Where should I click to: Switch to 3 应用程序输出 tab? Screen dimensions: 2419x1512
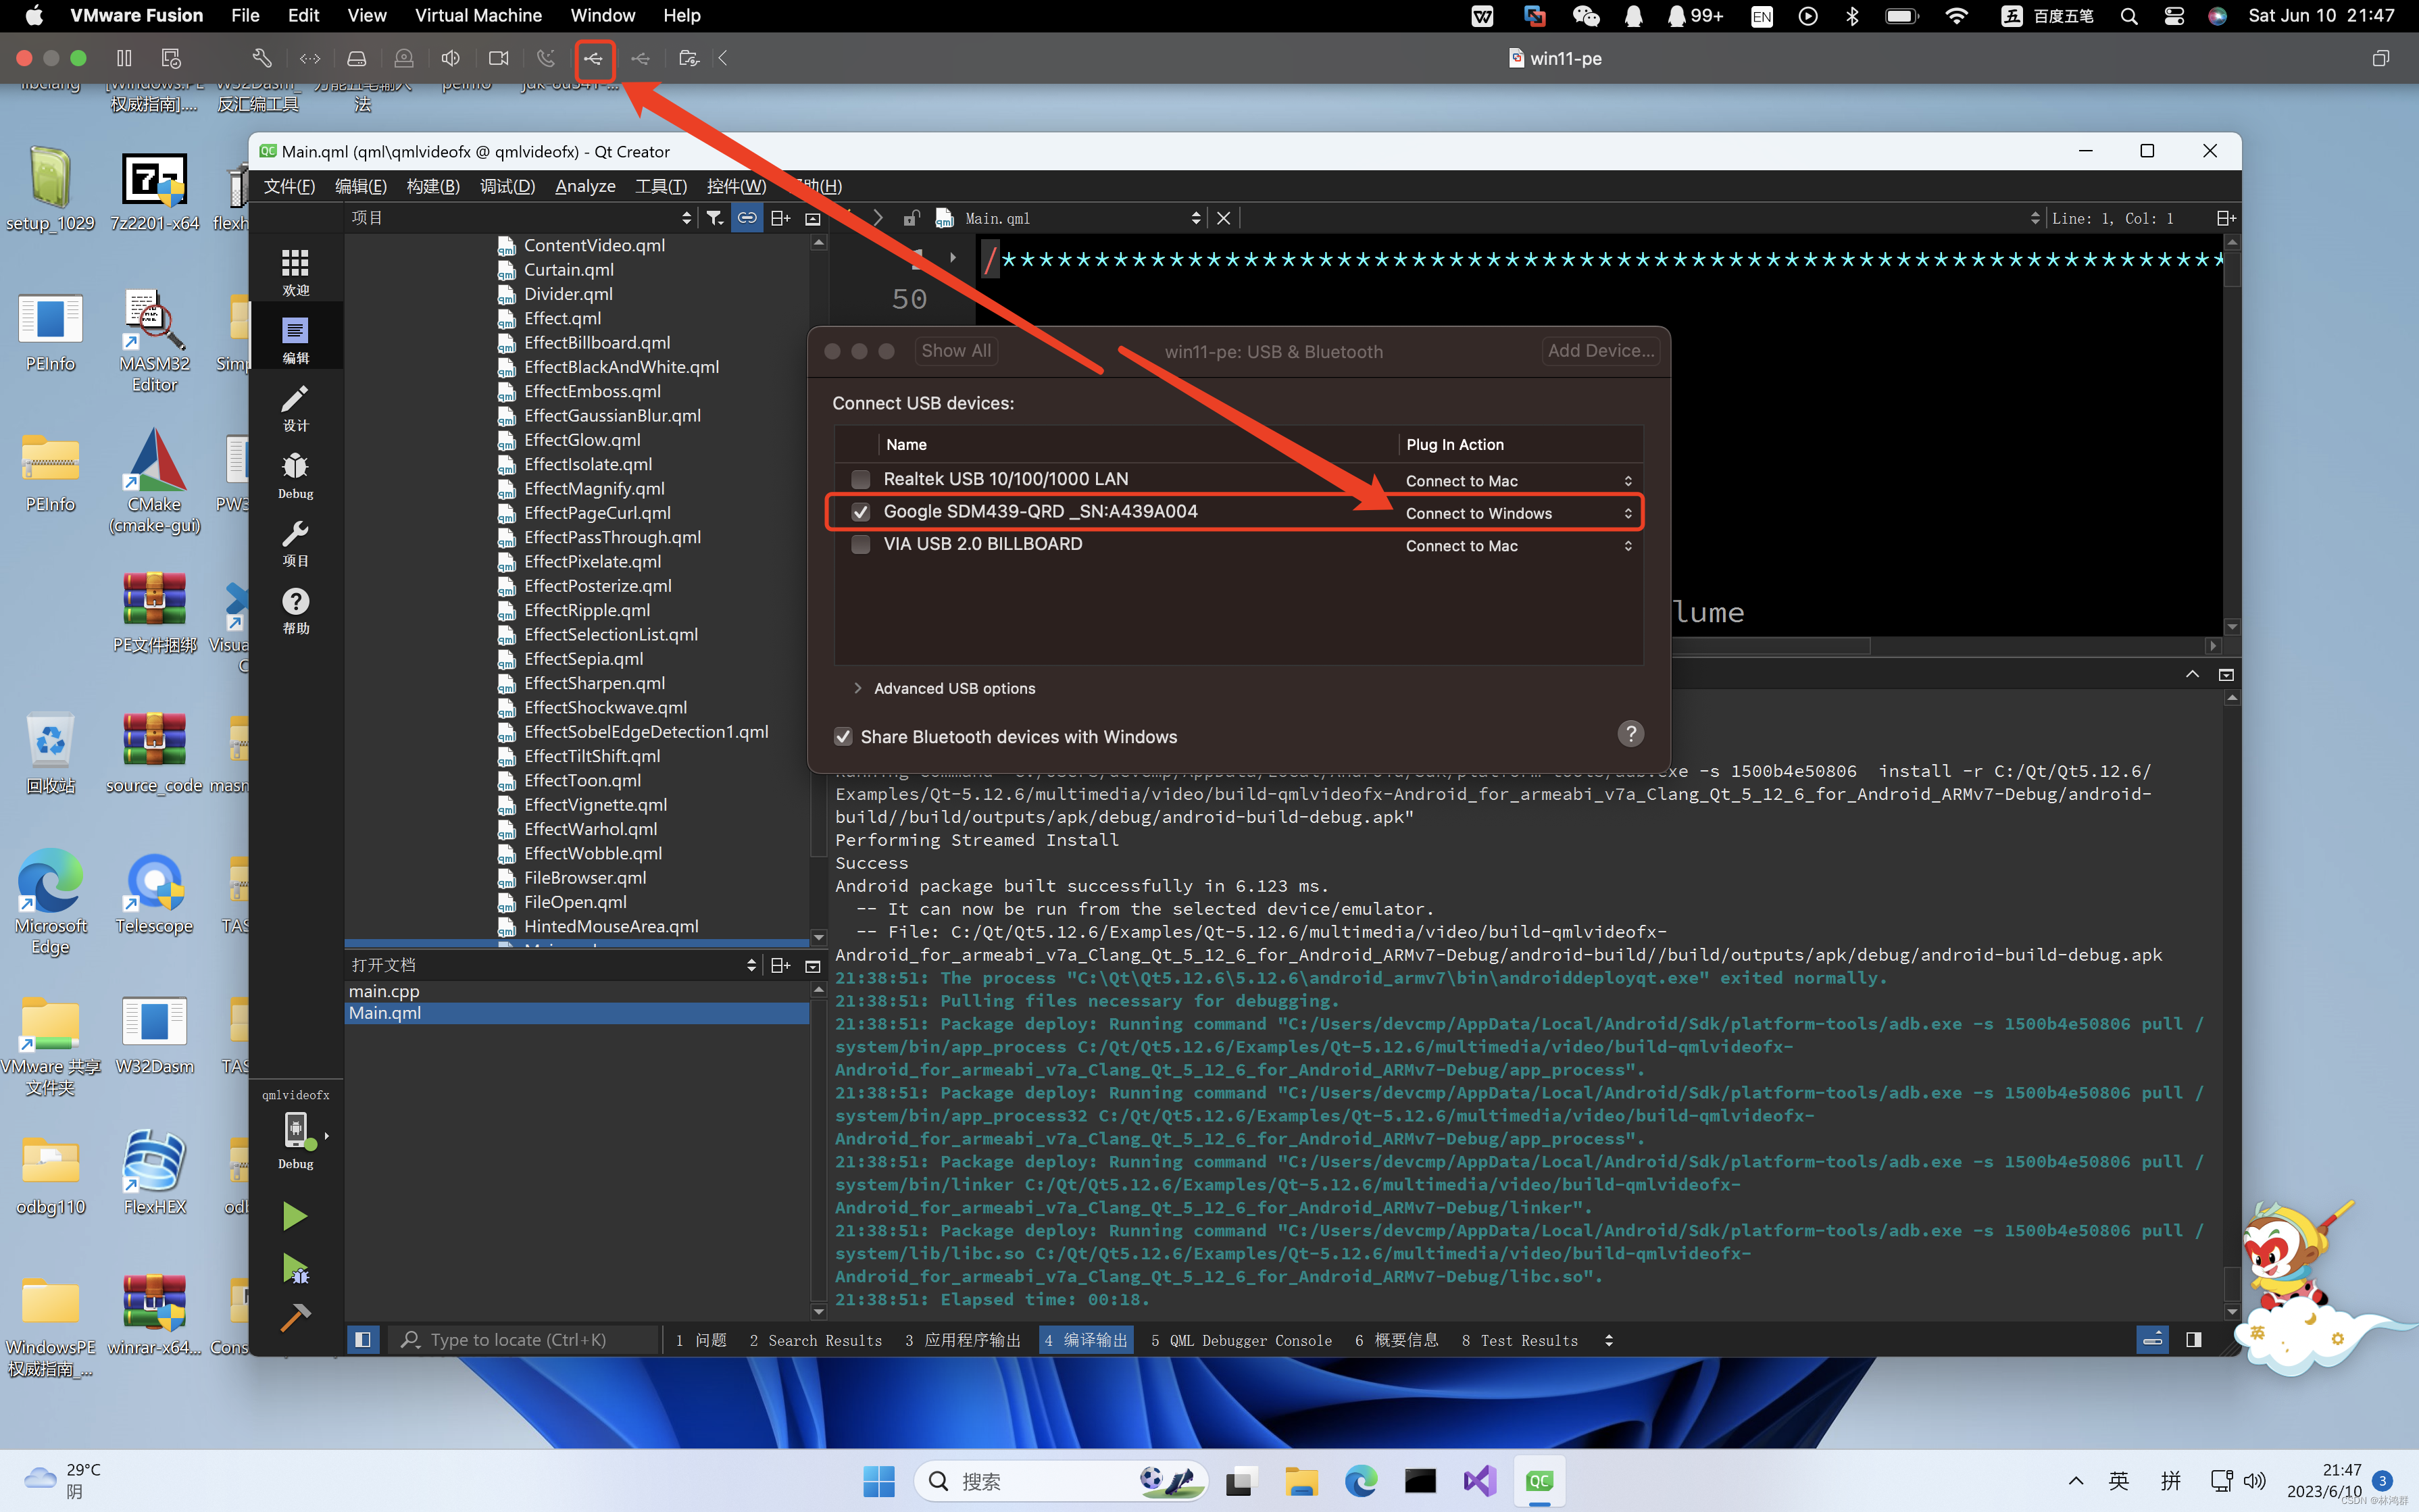(962, 1340)
